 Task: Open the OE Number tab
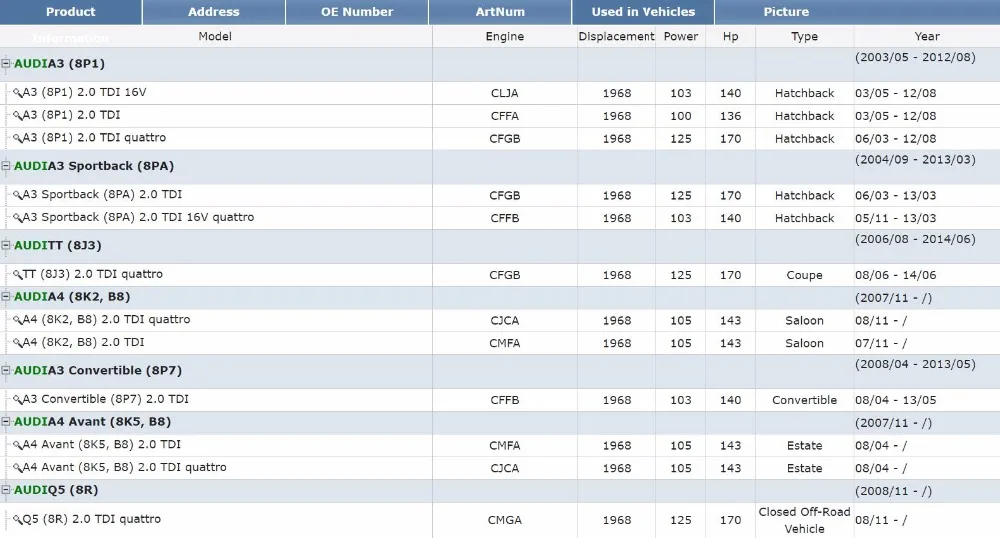[357, 12]
